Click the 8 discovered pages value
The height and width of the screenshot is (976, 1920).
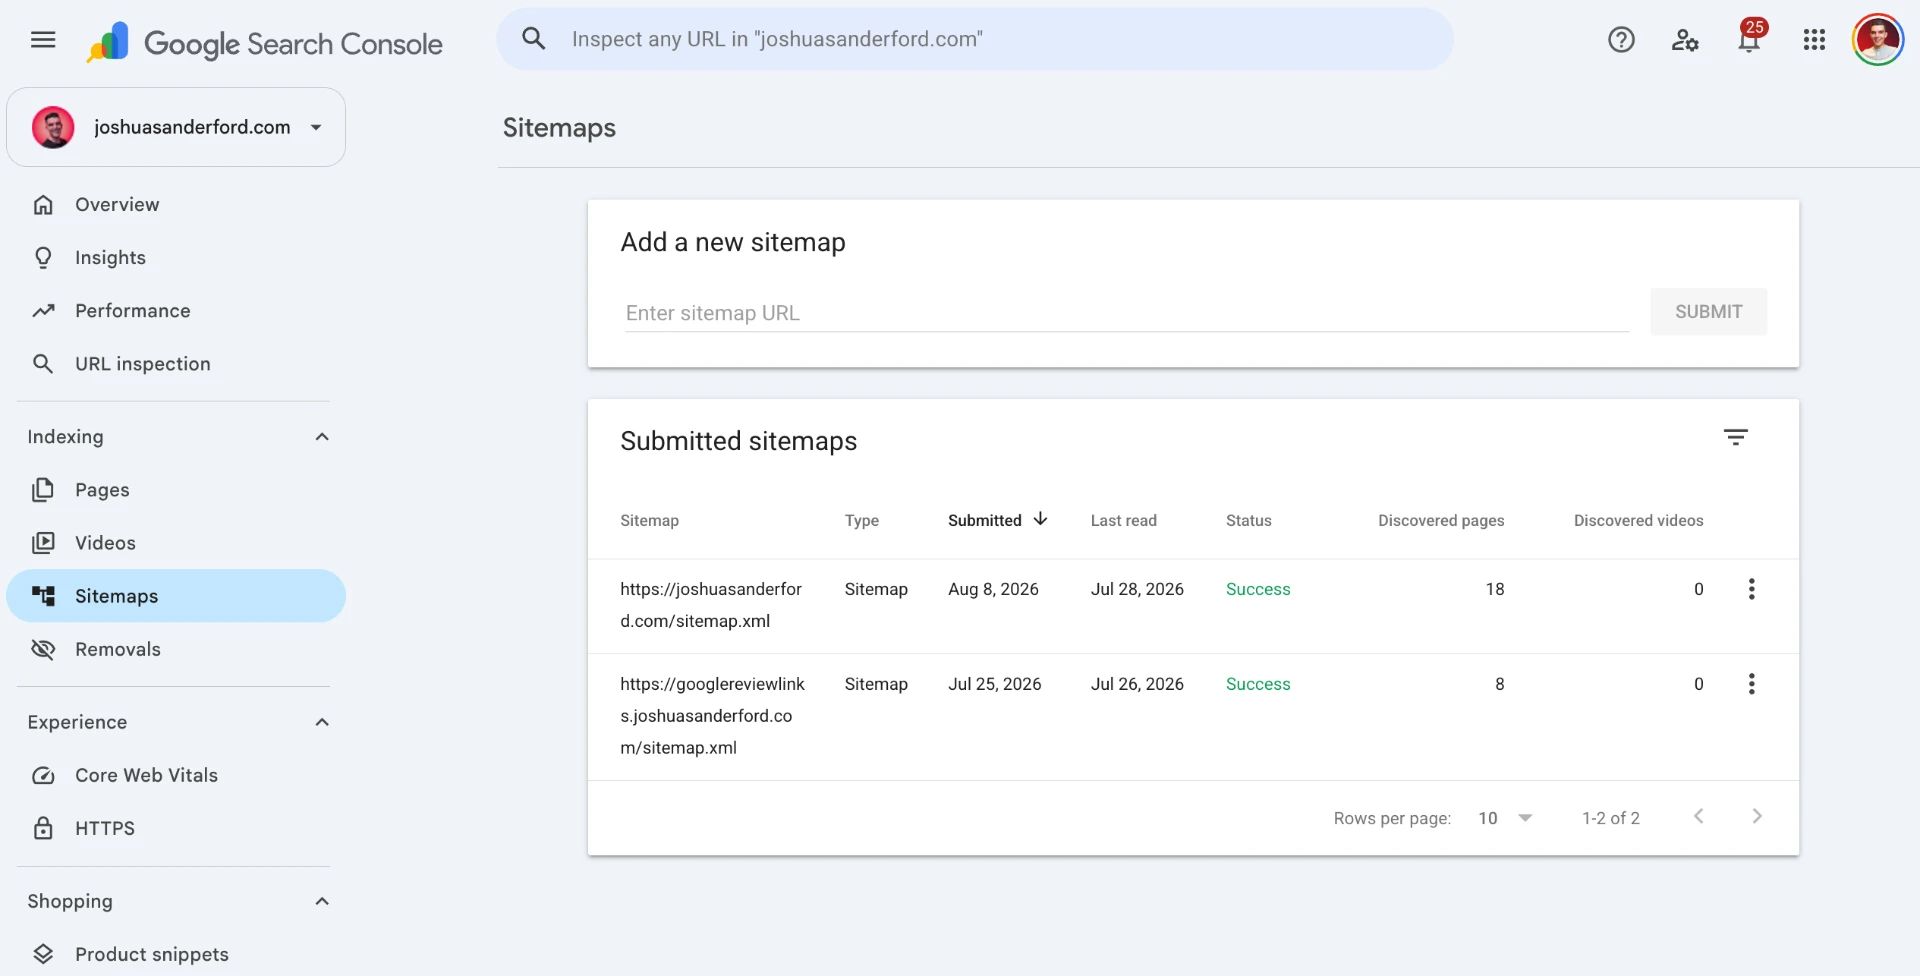(x=1499, y=684)
